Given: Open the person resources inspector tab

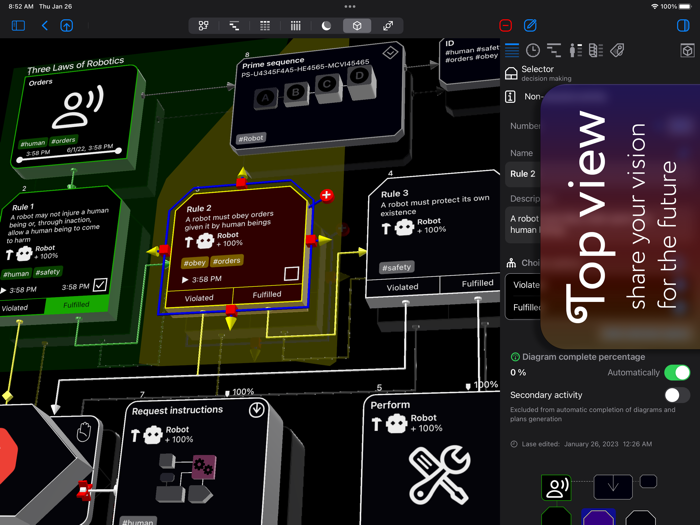Looking at the screenshot, I should click(x=575, y=50).
